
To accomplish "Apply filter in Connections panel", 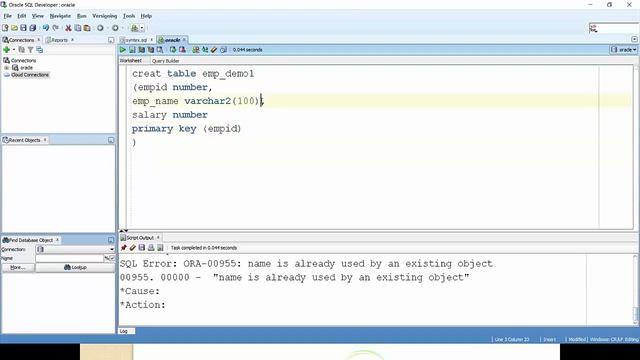I will (31, 50).
